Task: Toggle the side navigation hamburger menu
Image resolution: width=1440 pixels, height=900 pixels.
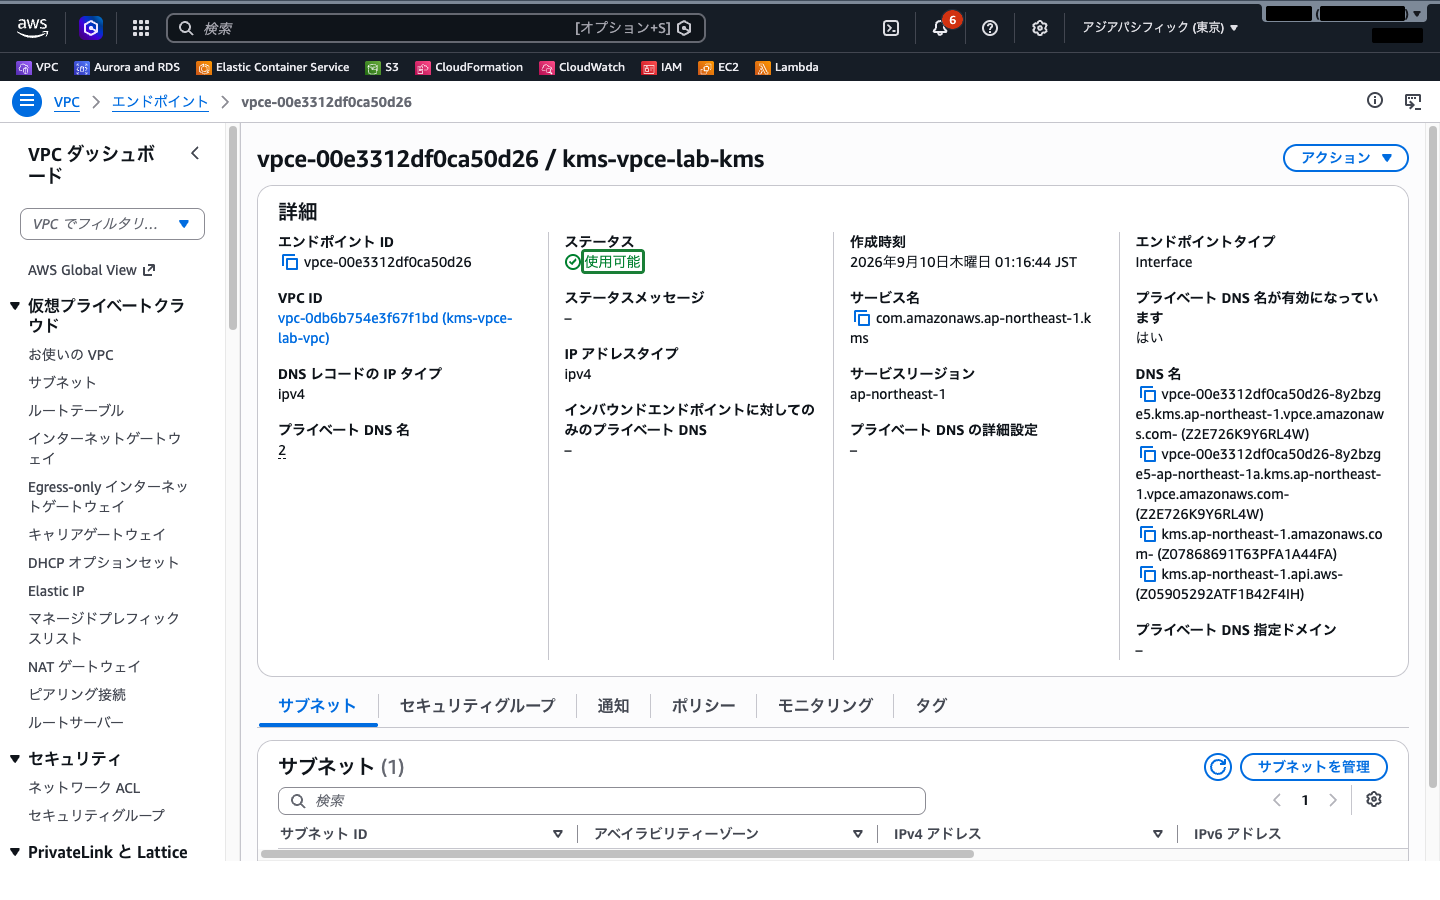Action: [27, 101]
